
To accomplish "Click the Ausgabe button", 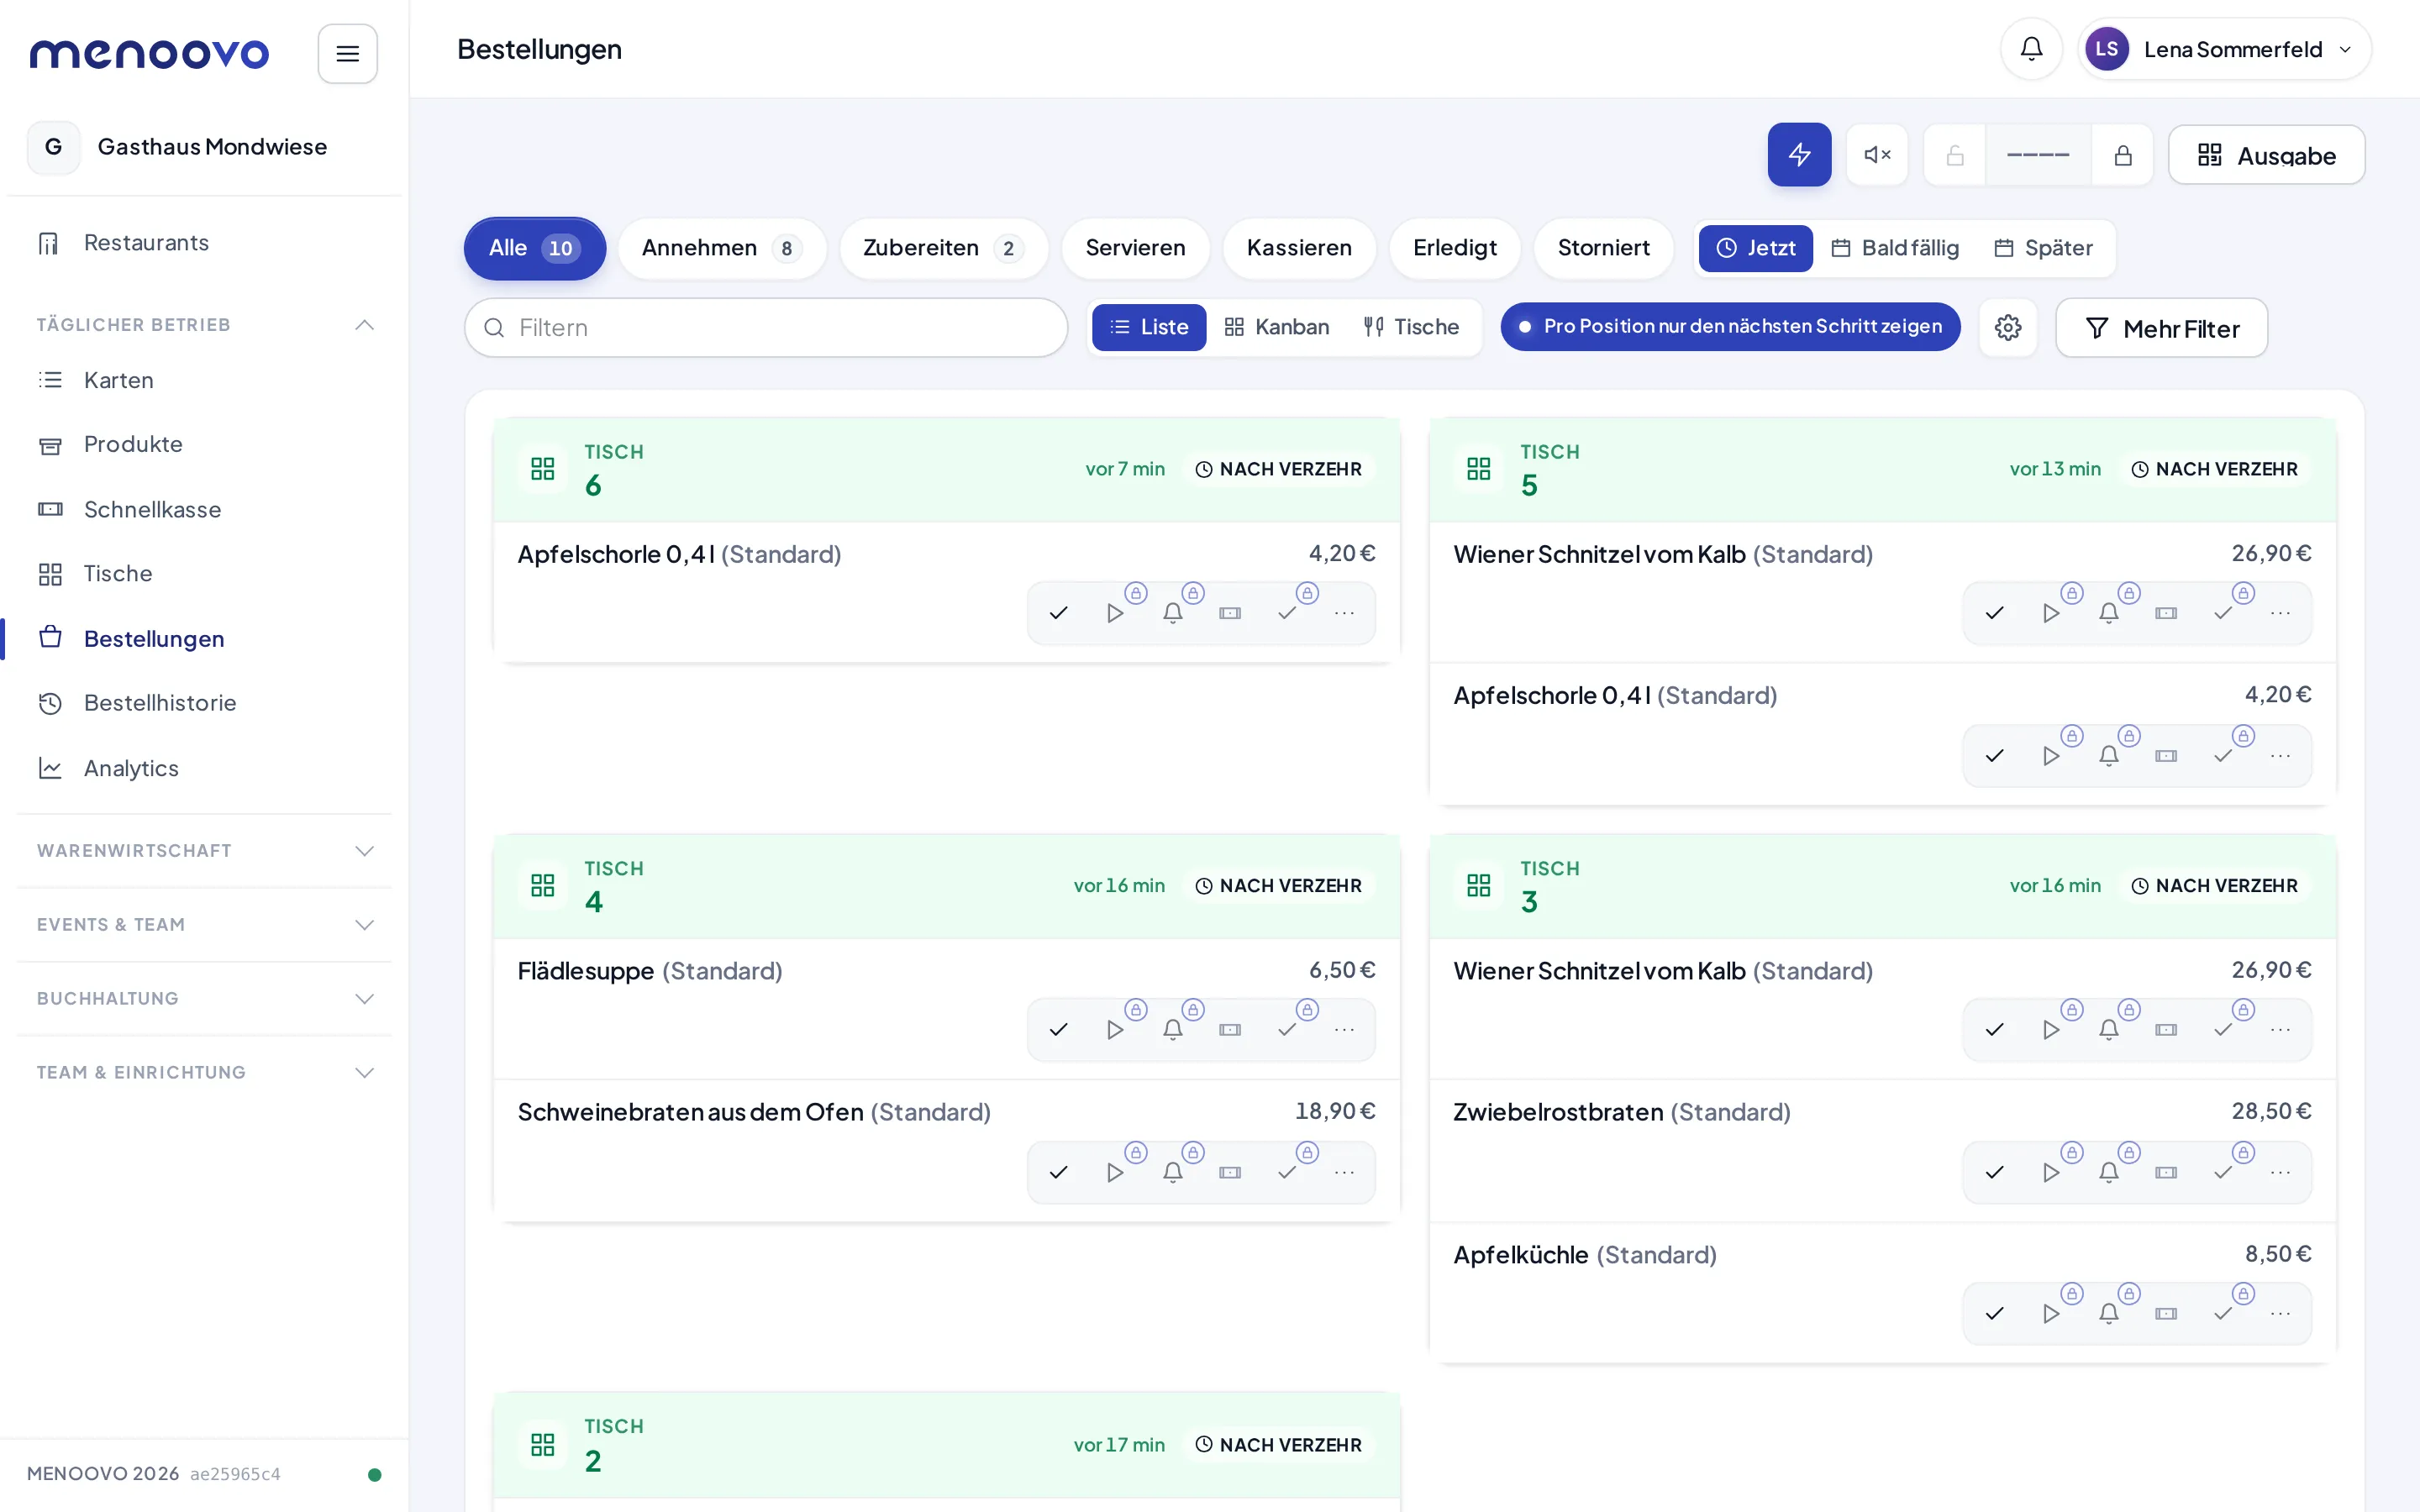I will (x=2266, y=155).
